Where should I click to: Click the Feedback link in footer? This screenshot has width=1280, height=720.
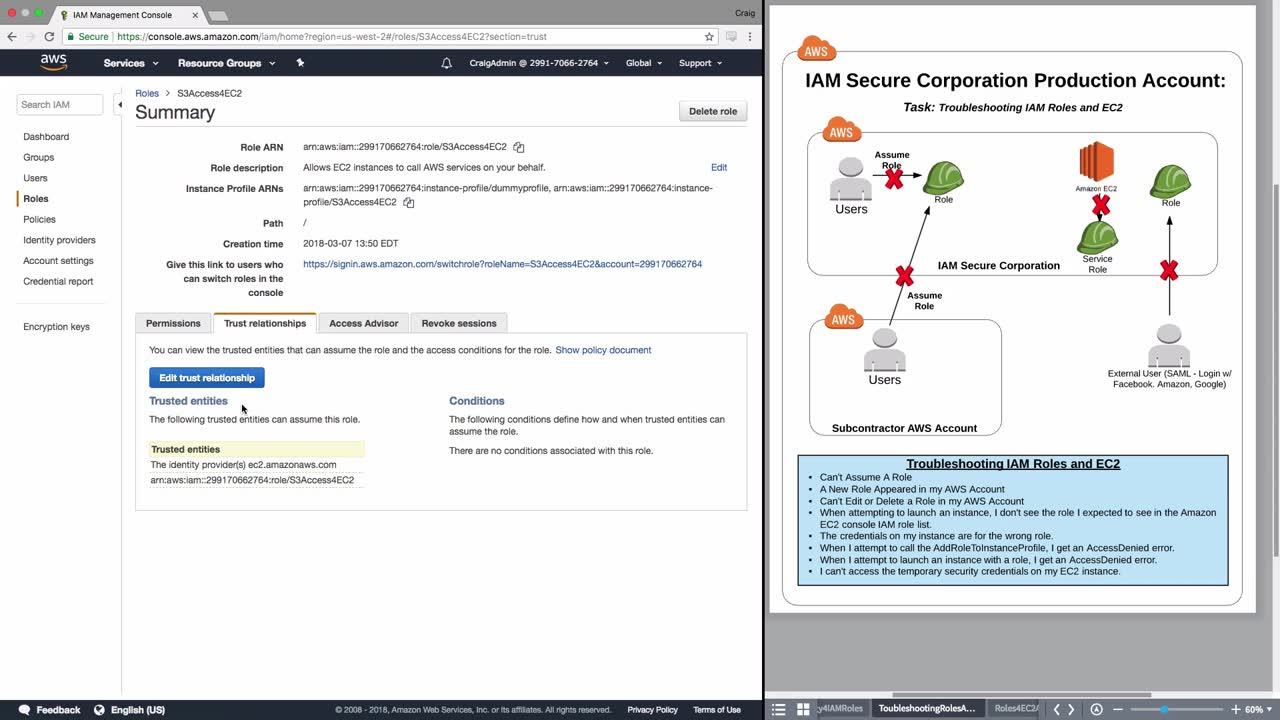coord(58,710)
